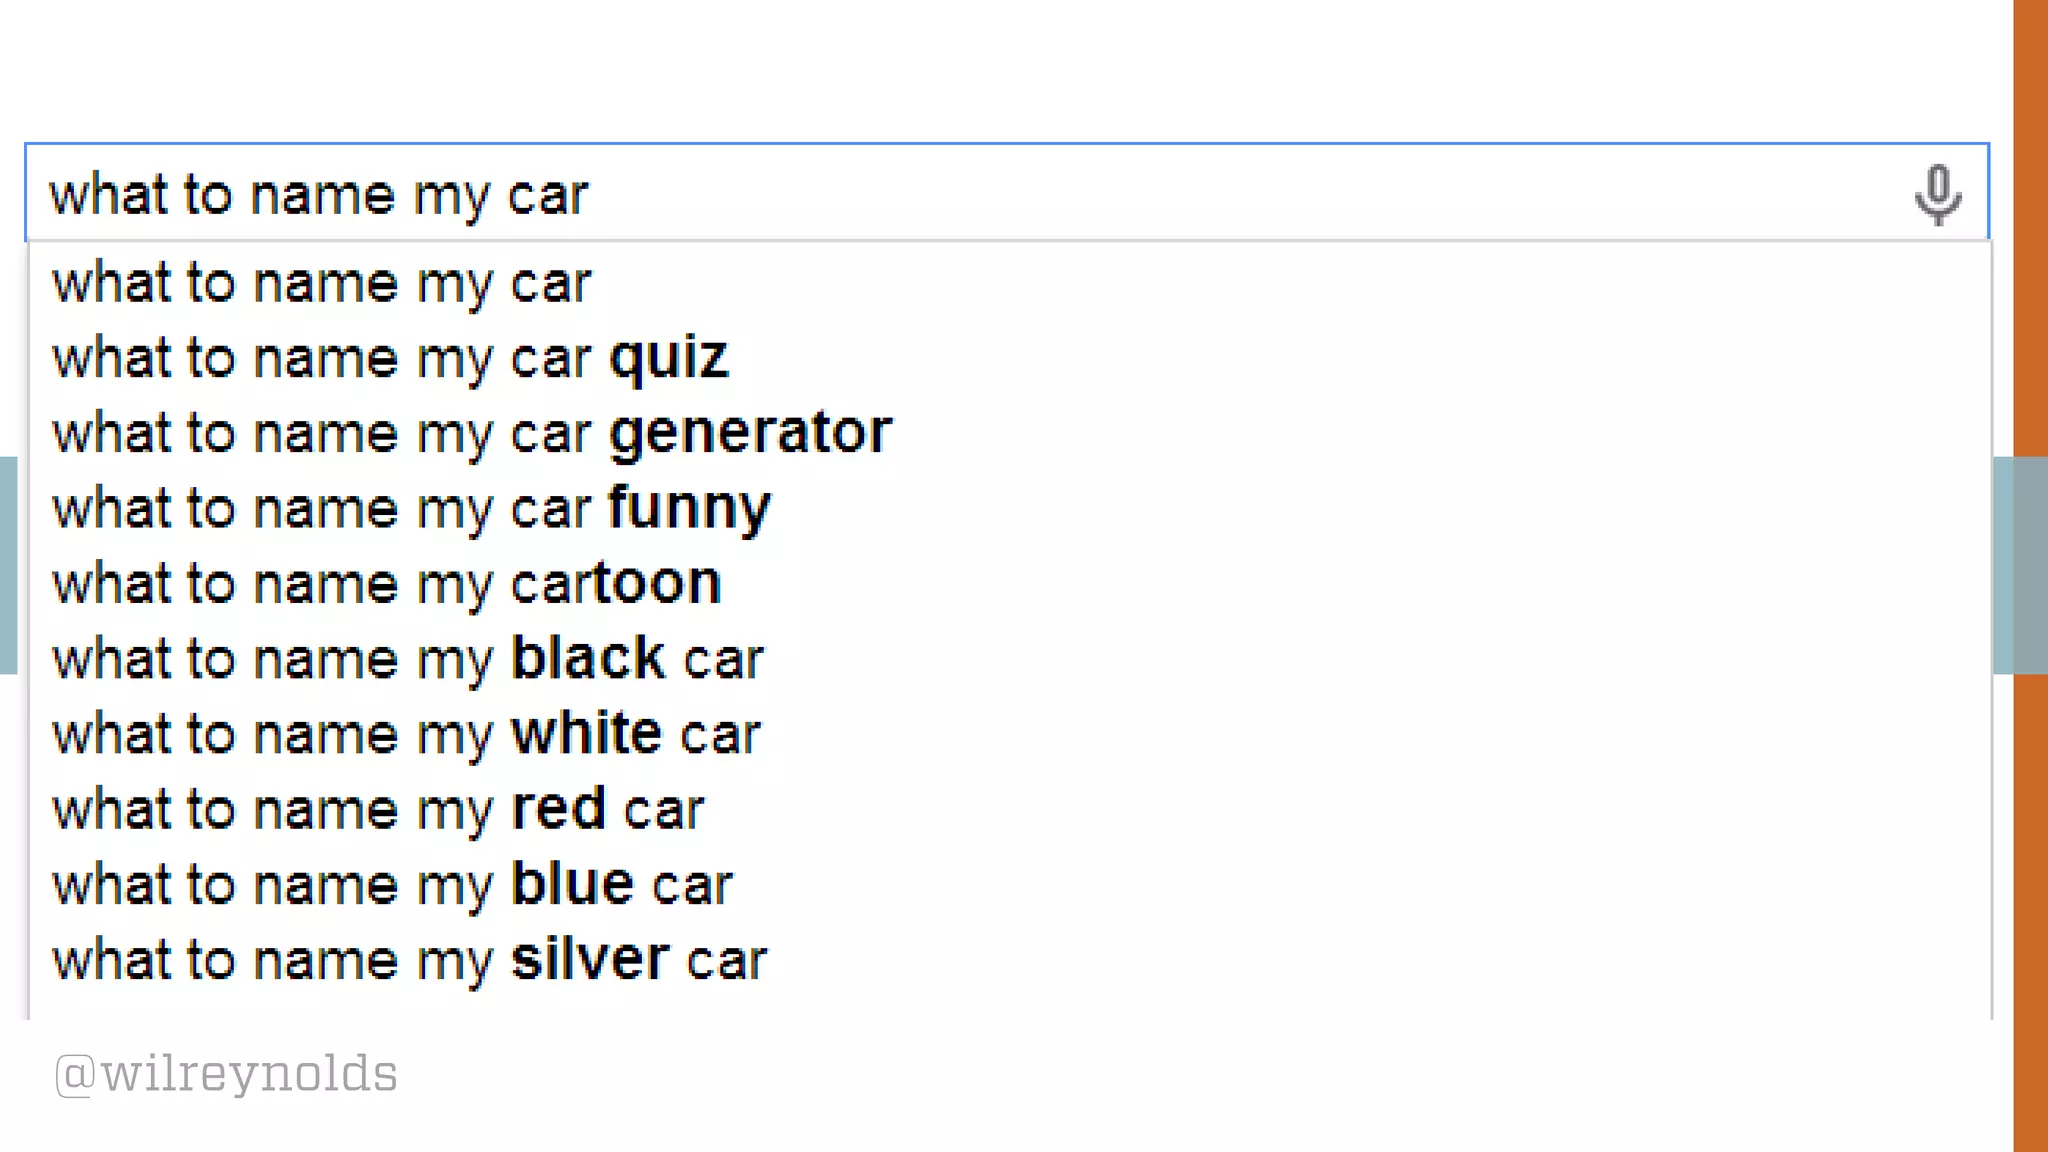Select the 'what to name my white car' suggestion

coord(406,734)
